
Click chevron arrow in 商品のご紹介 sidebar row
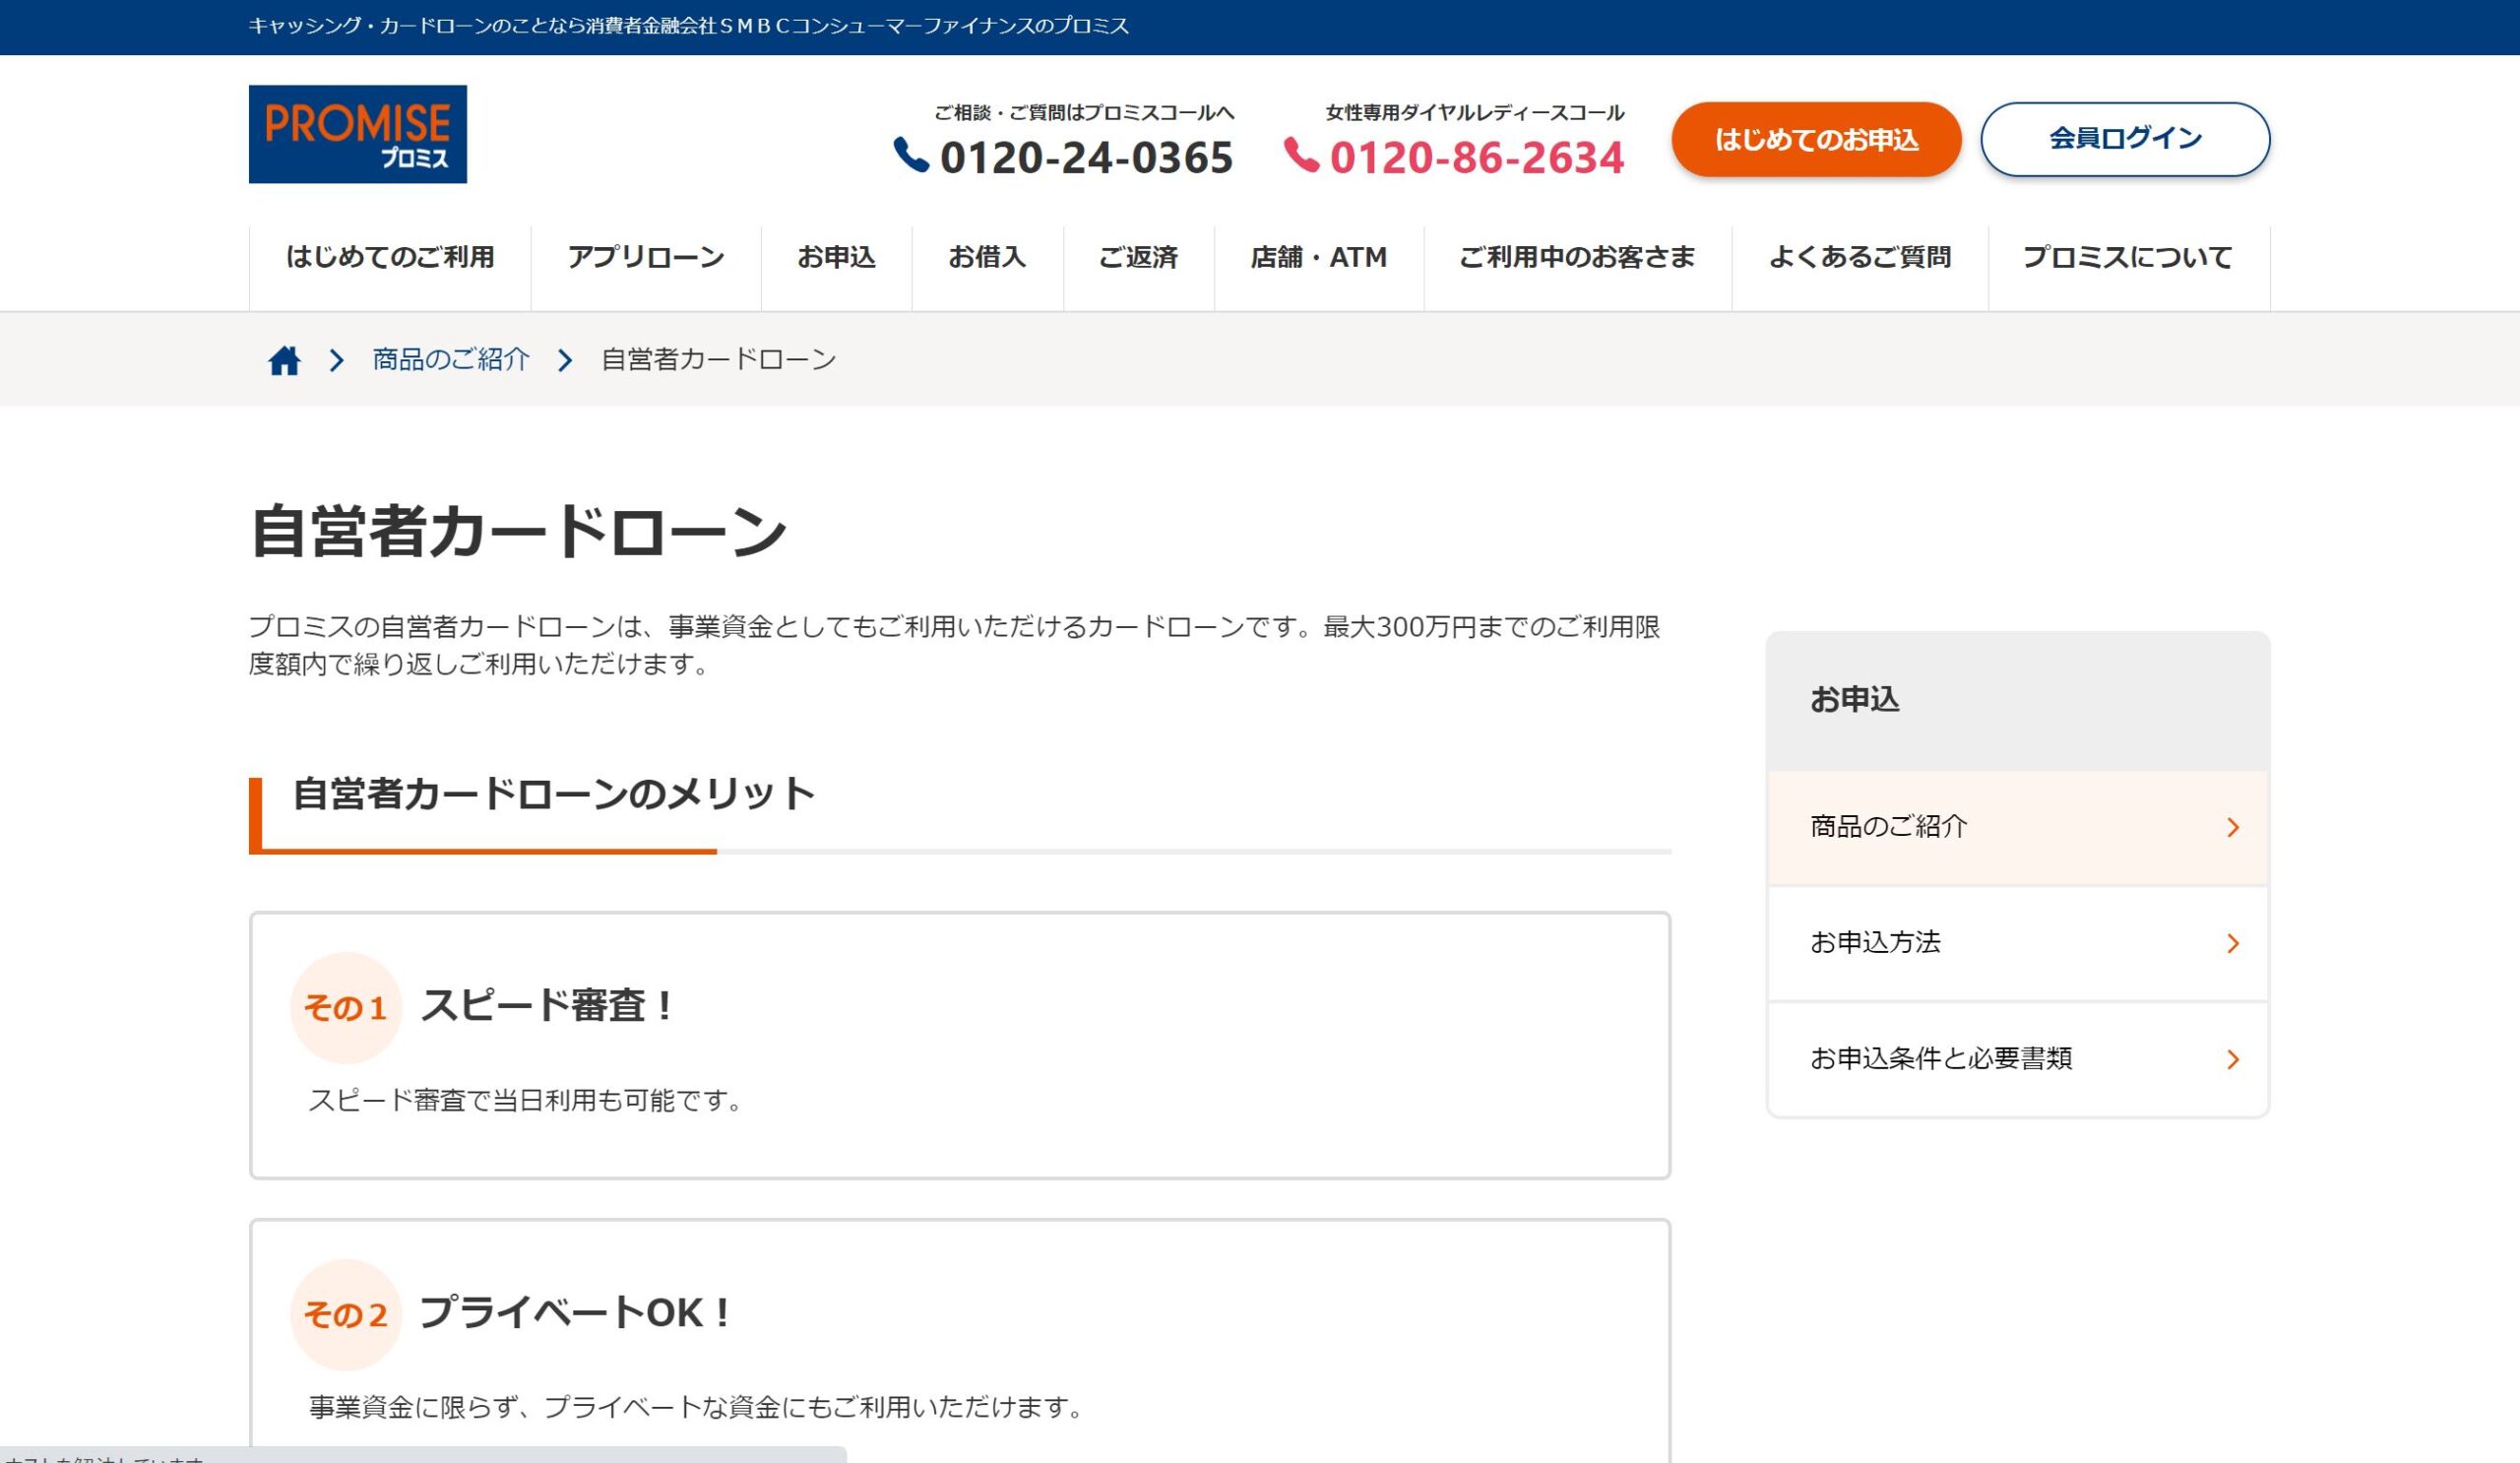[2232, 827]
